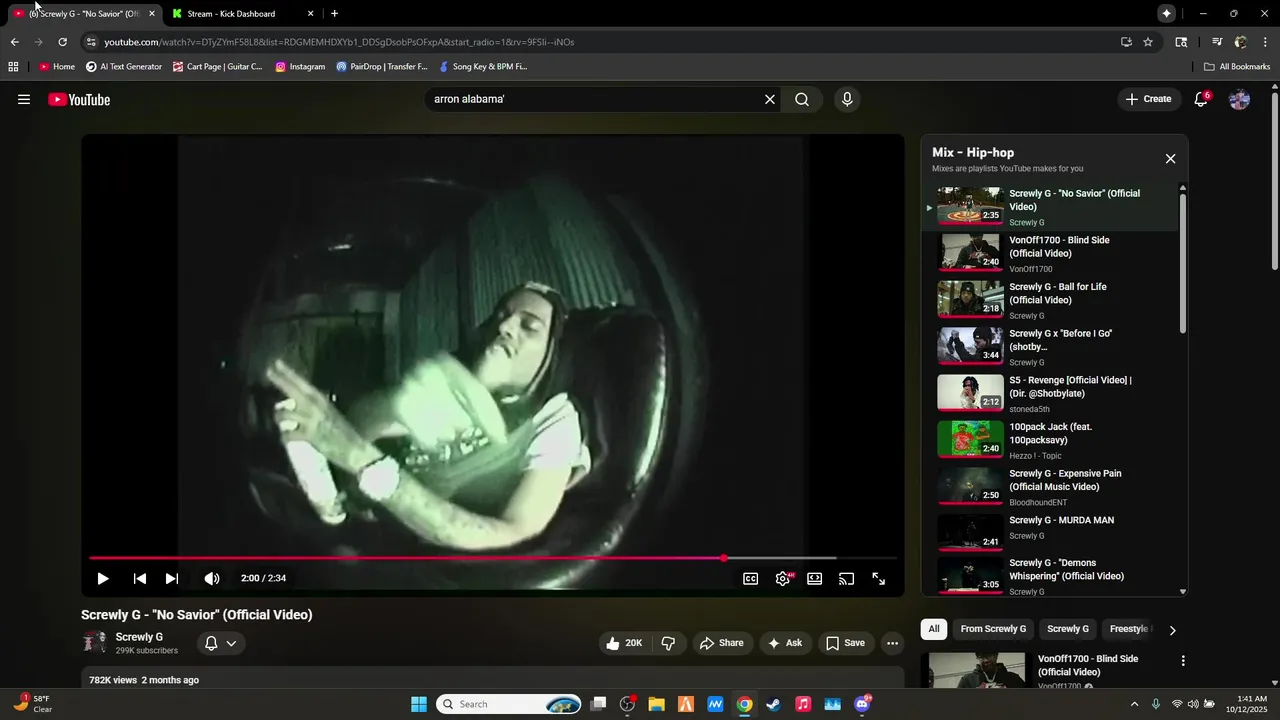Viewport: 1280px width, 720px height.
Task: Click the video progress bar
Action: 493,558
